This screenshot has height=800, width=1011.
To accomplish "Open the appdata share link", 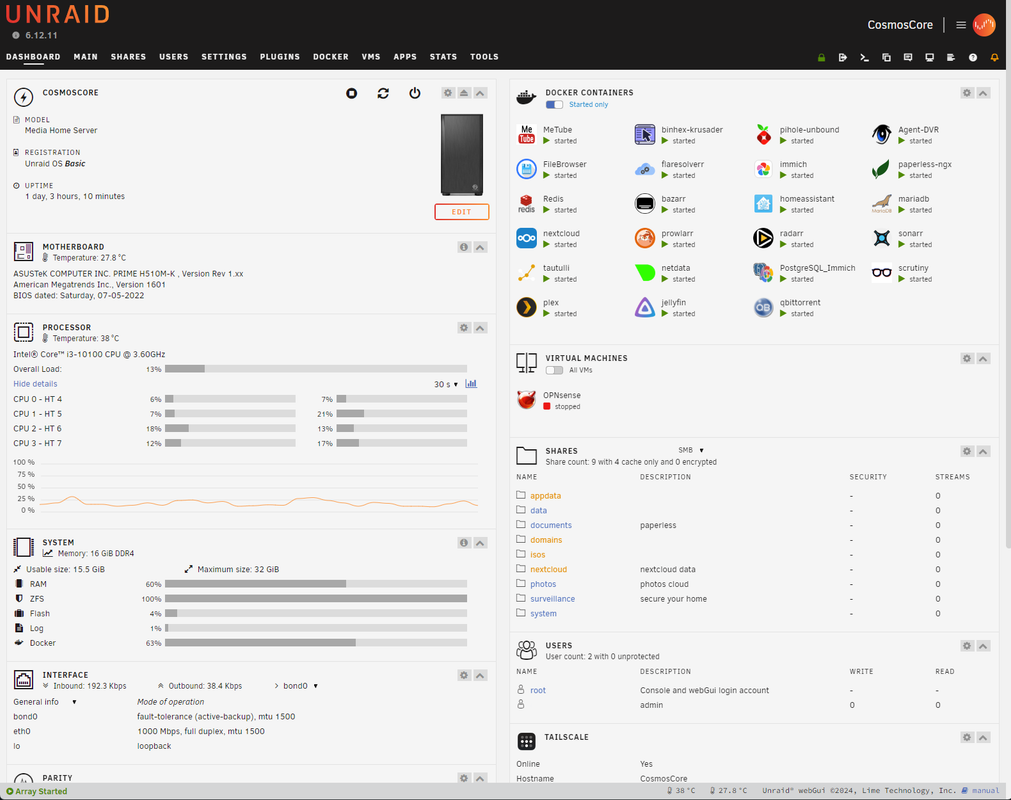I will pos(545,496).
